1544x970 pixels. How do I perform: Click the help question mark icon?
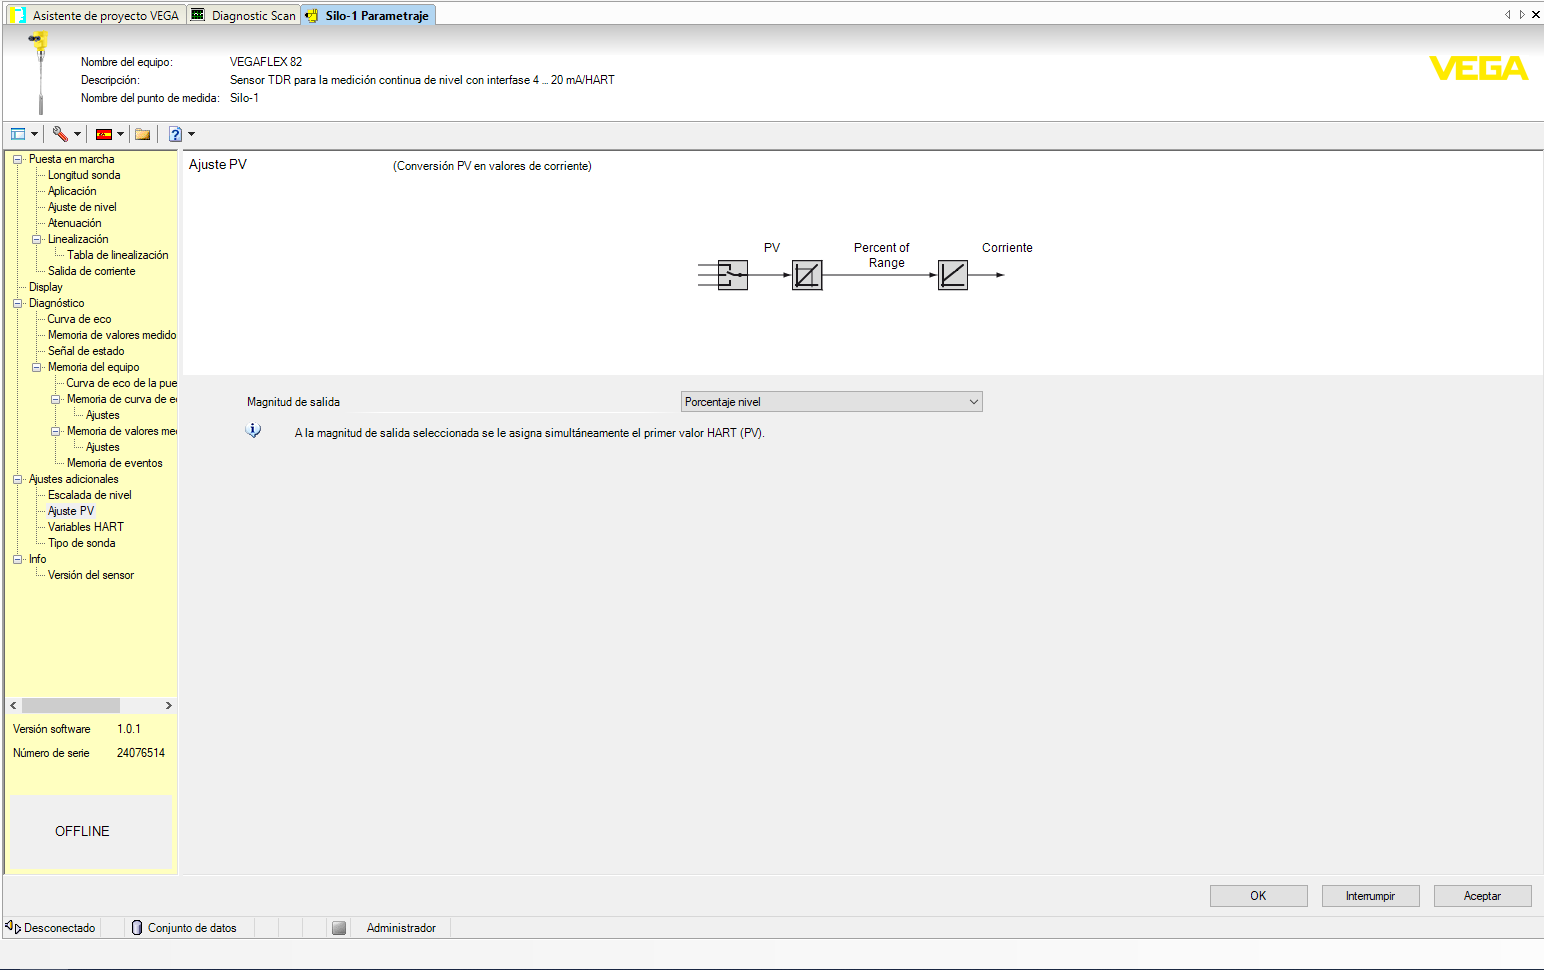pyautogui.click(x=175, y=133)
